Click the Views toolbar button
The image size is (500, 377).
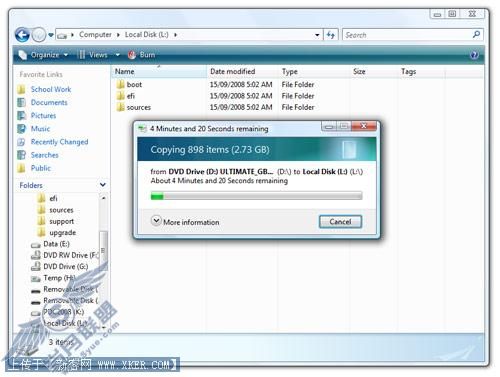coord(93,55)
